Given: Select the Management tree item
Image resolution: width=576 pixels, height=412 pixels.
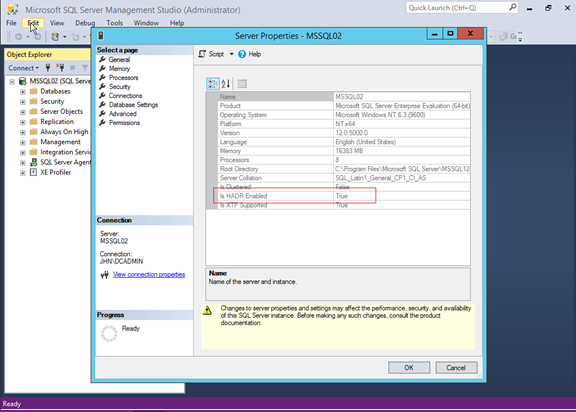Looking at the screenshot, I should [60, 142].
